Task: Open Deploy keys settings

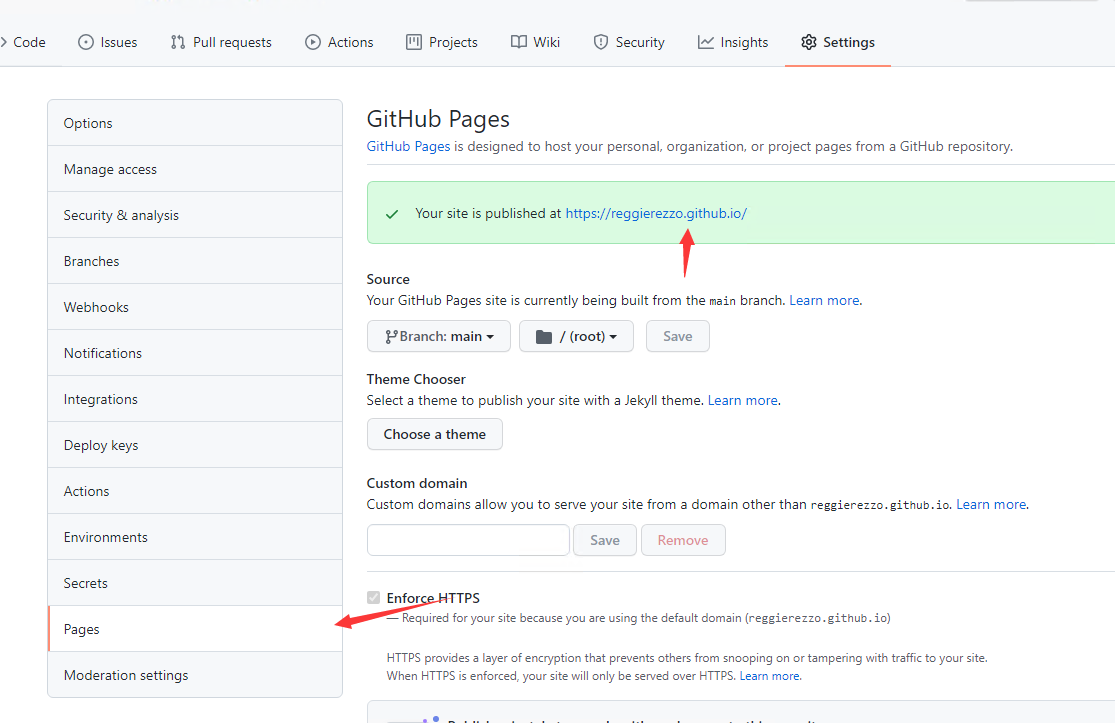Action: pos(195,445)
